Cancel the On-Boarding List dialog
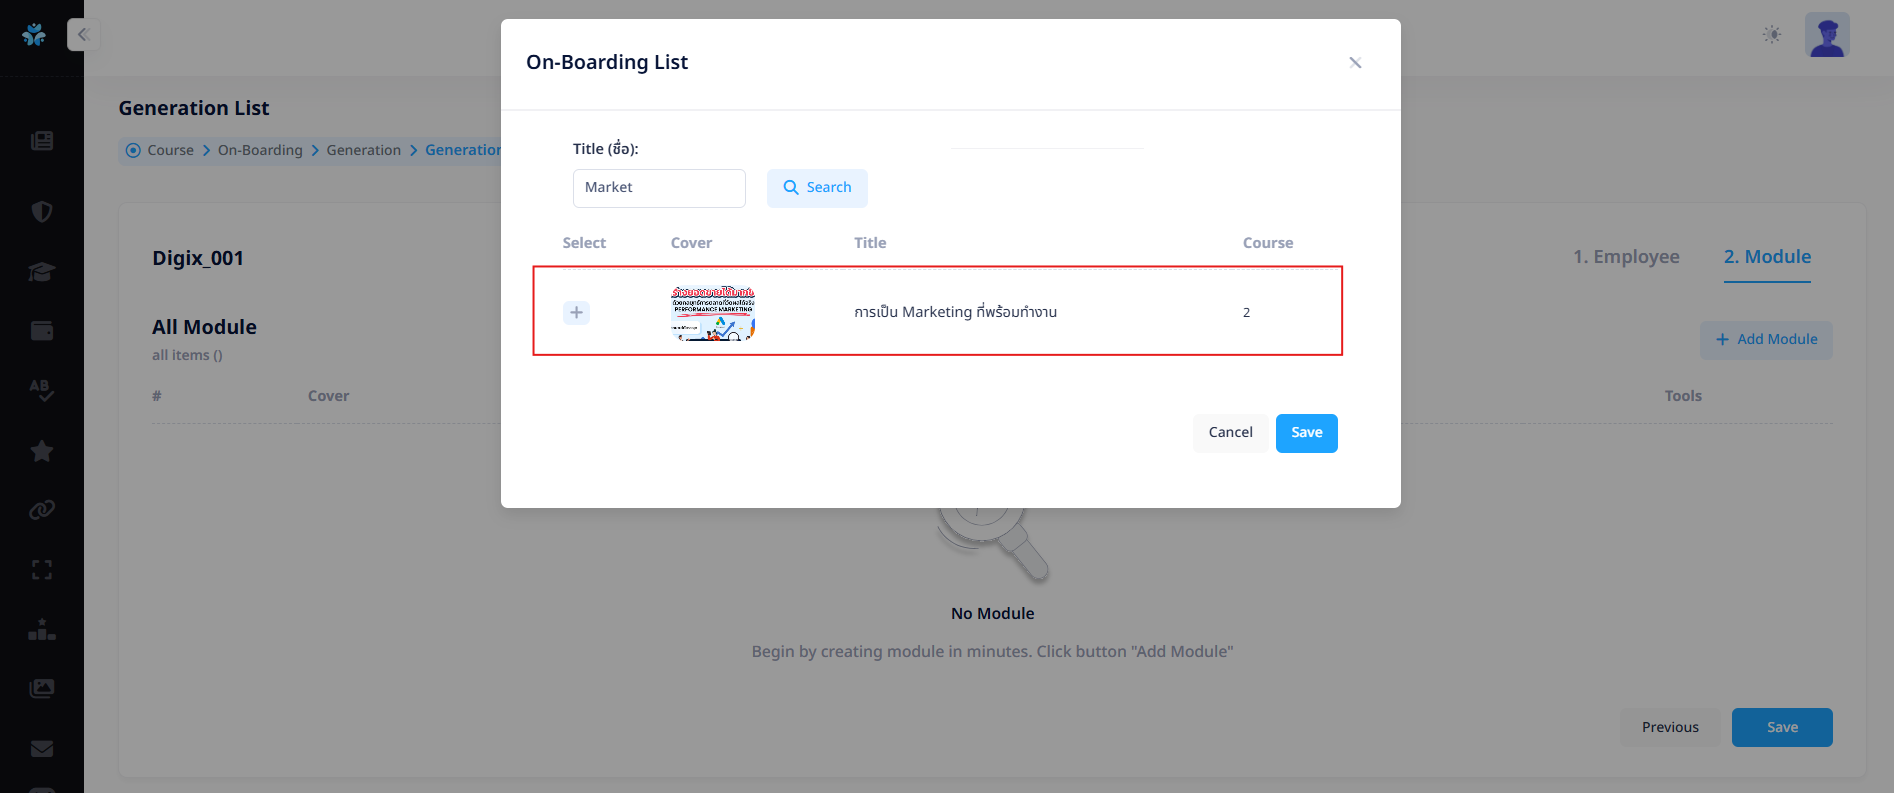Viewport: 1894px width, 793px height. point(1230,433)
